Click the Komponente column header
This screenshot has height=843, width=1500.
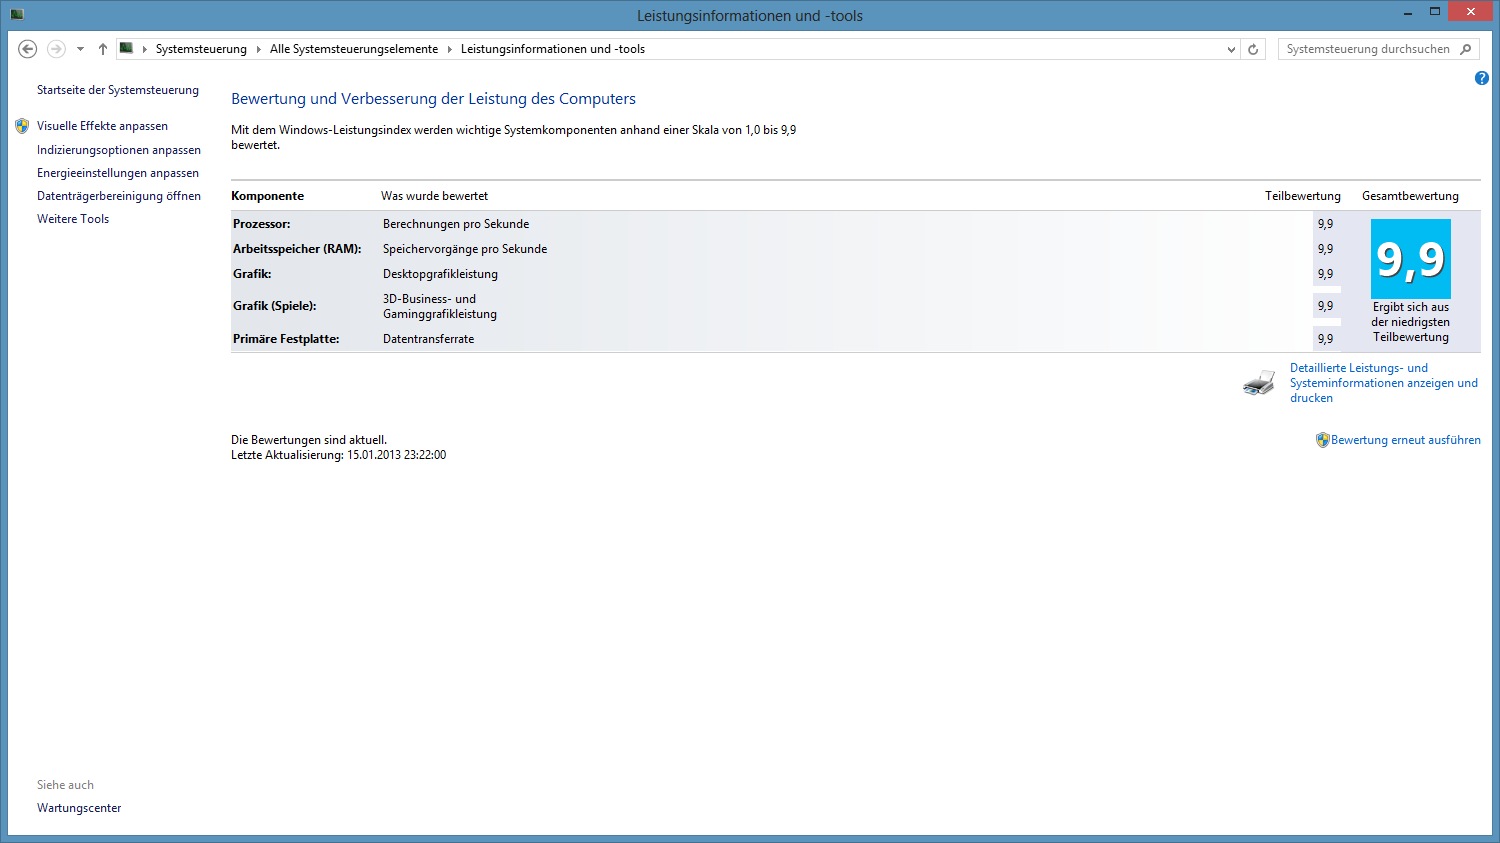click(268, 196)
